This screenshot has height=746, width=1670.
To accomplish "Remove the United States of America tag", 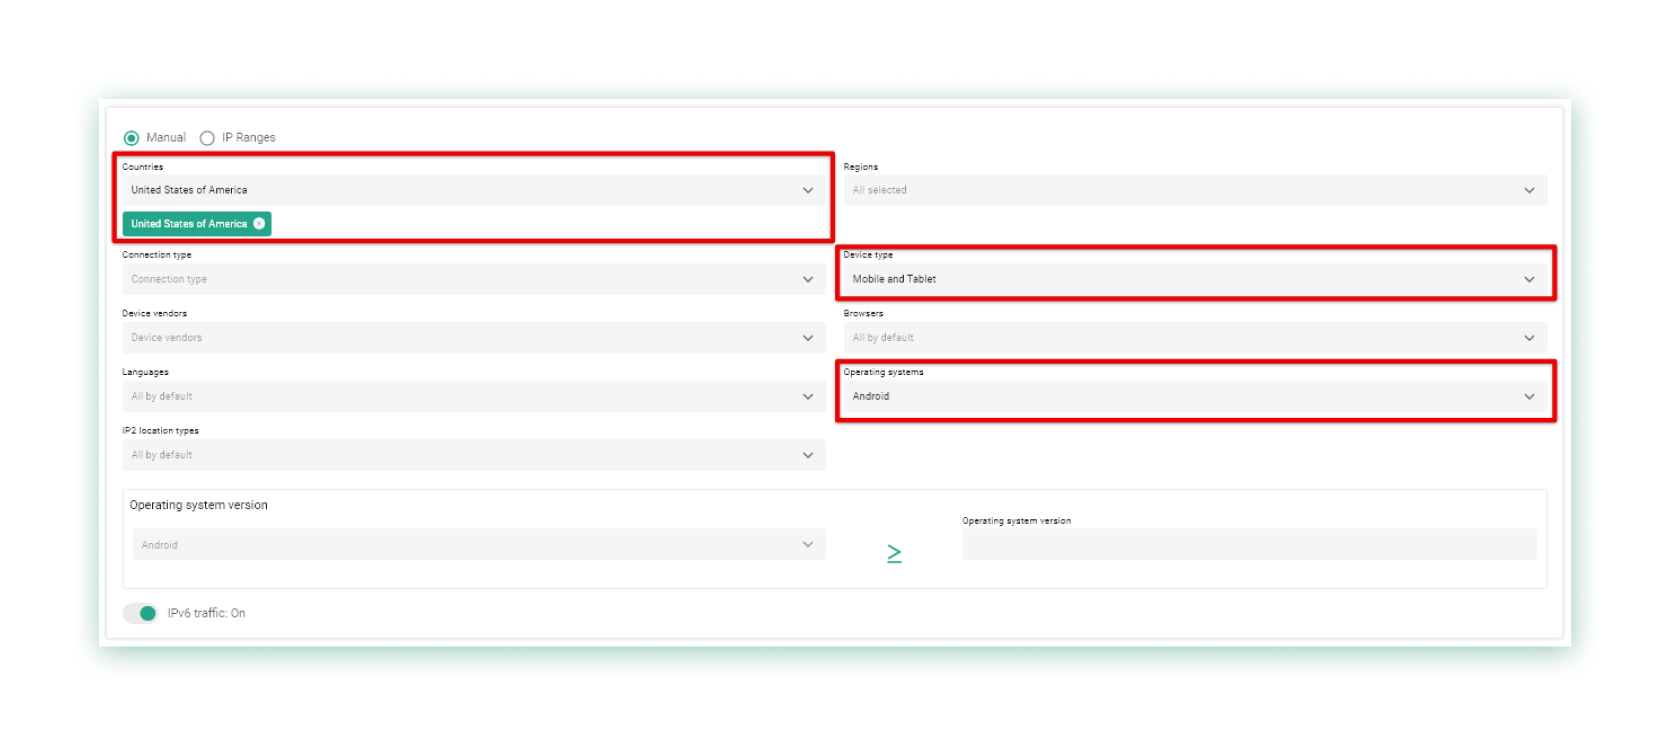I will [259, 224].
